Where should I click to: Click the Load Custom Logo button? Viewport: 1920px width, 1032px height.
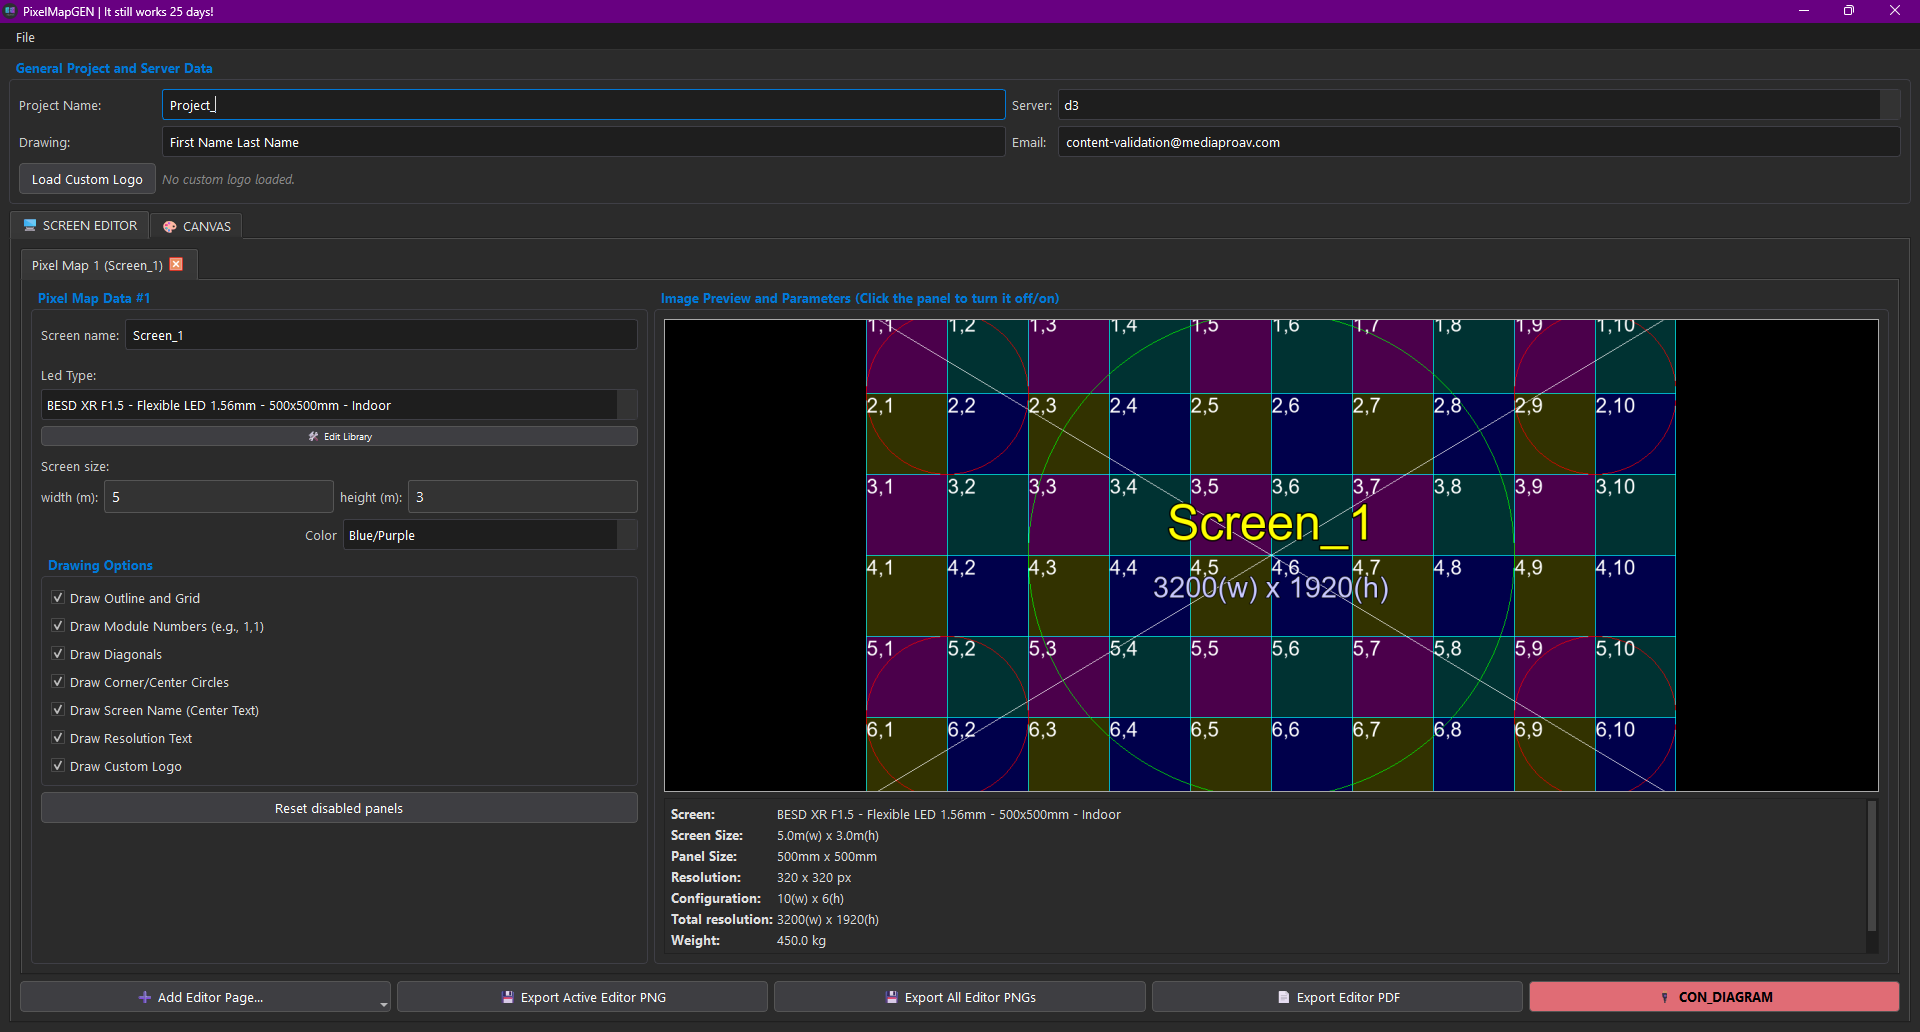(x=87, y=180)
